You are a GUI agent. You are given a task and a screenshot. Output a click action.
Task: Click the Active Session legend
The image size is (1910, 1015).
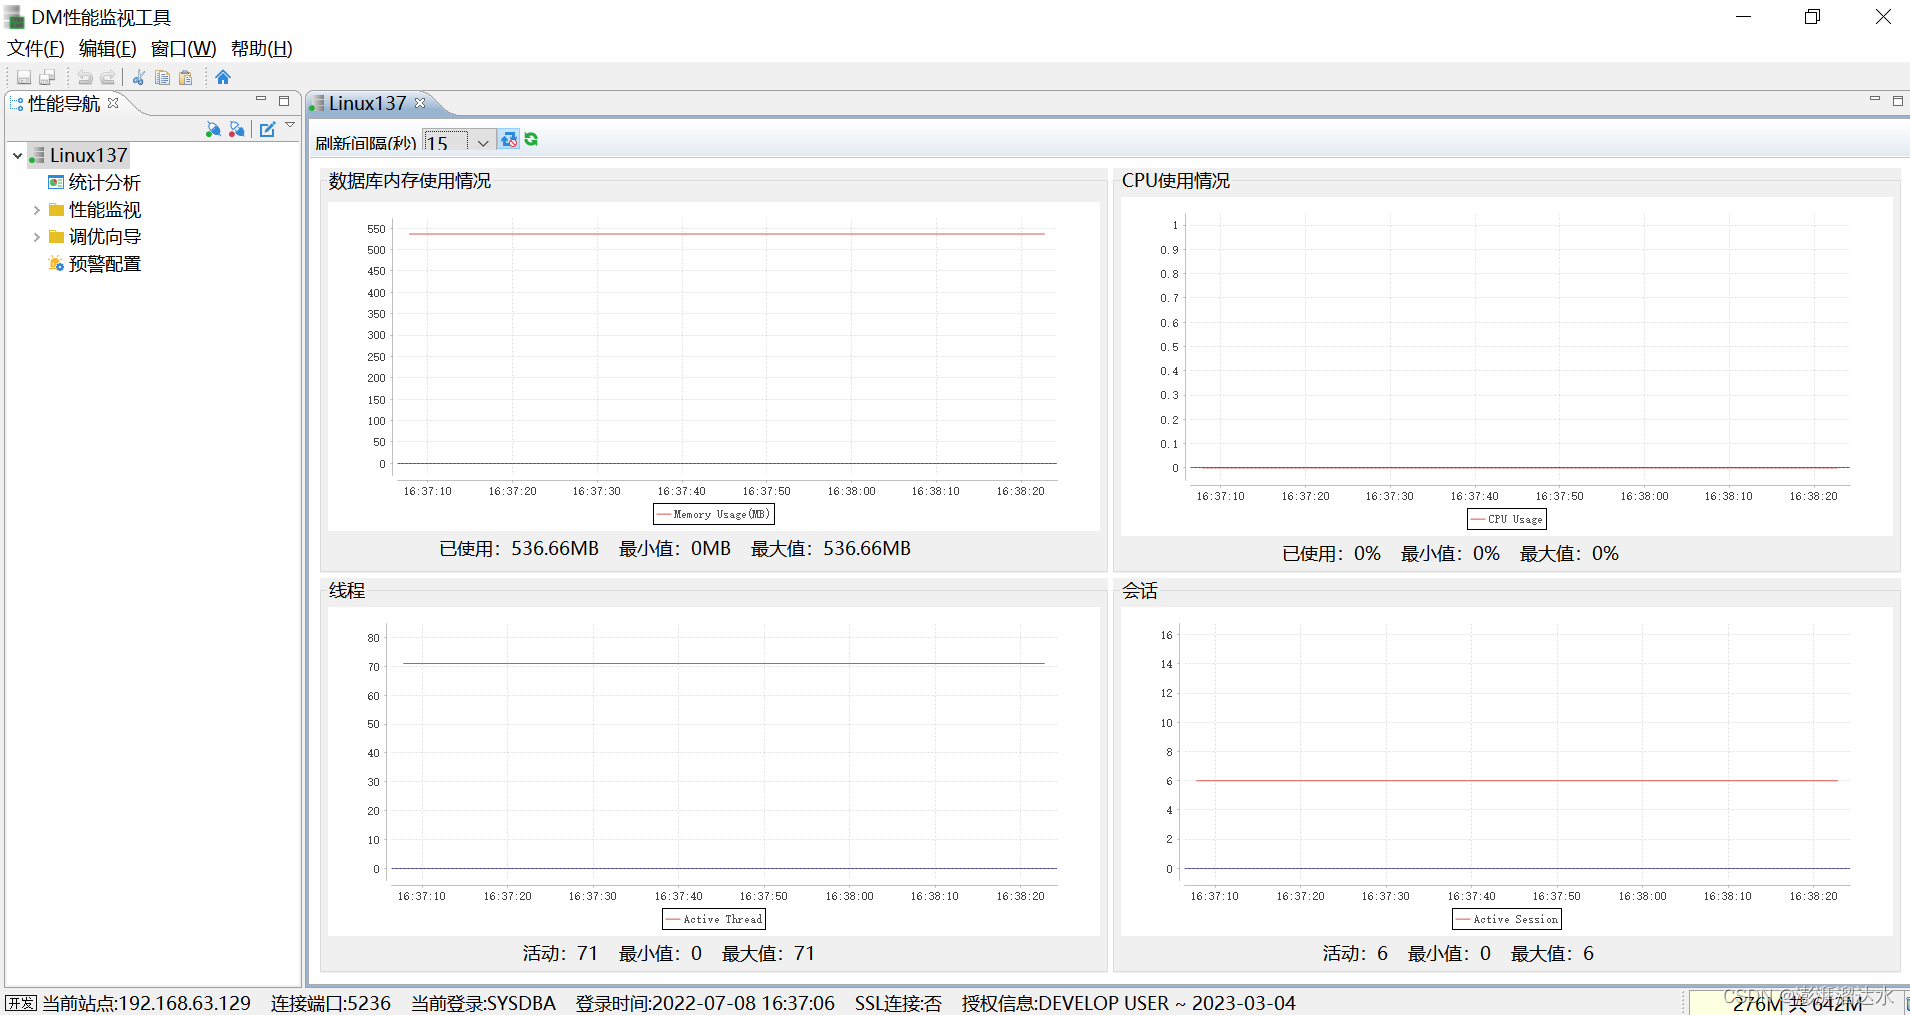(1507, 919)
